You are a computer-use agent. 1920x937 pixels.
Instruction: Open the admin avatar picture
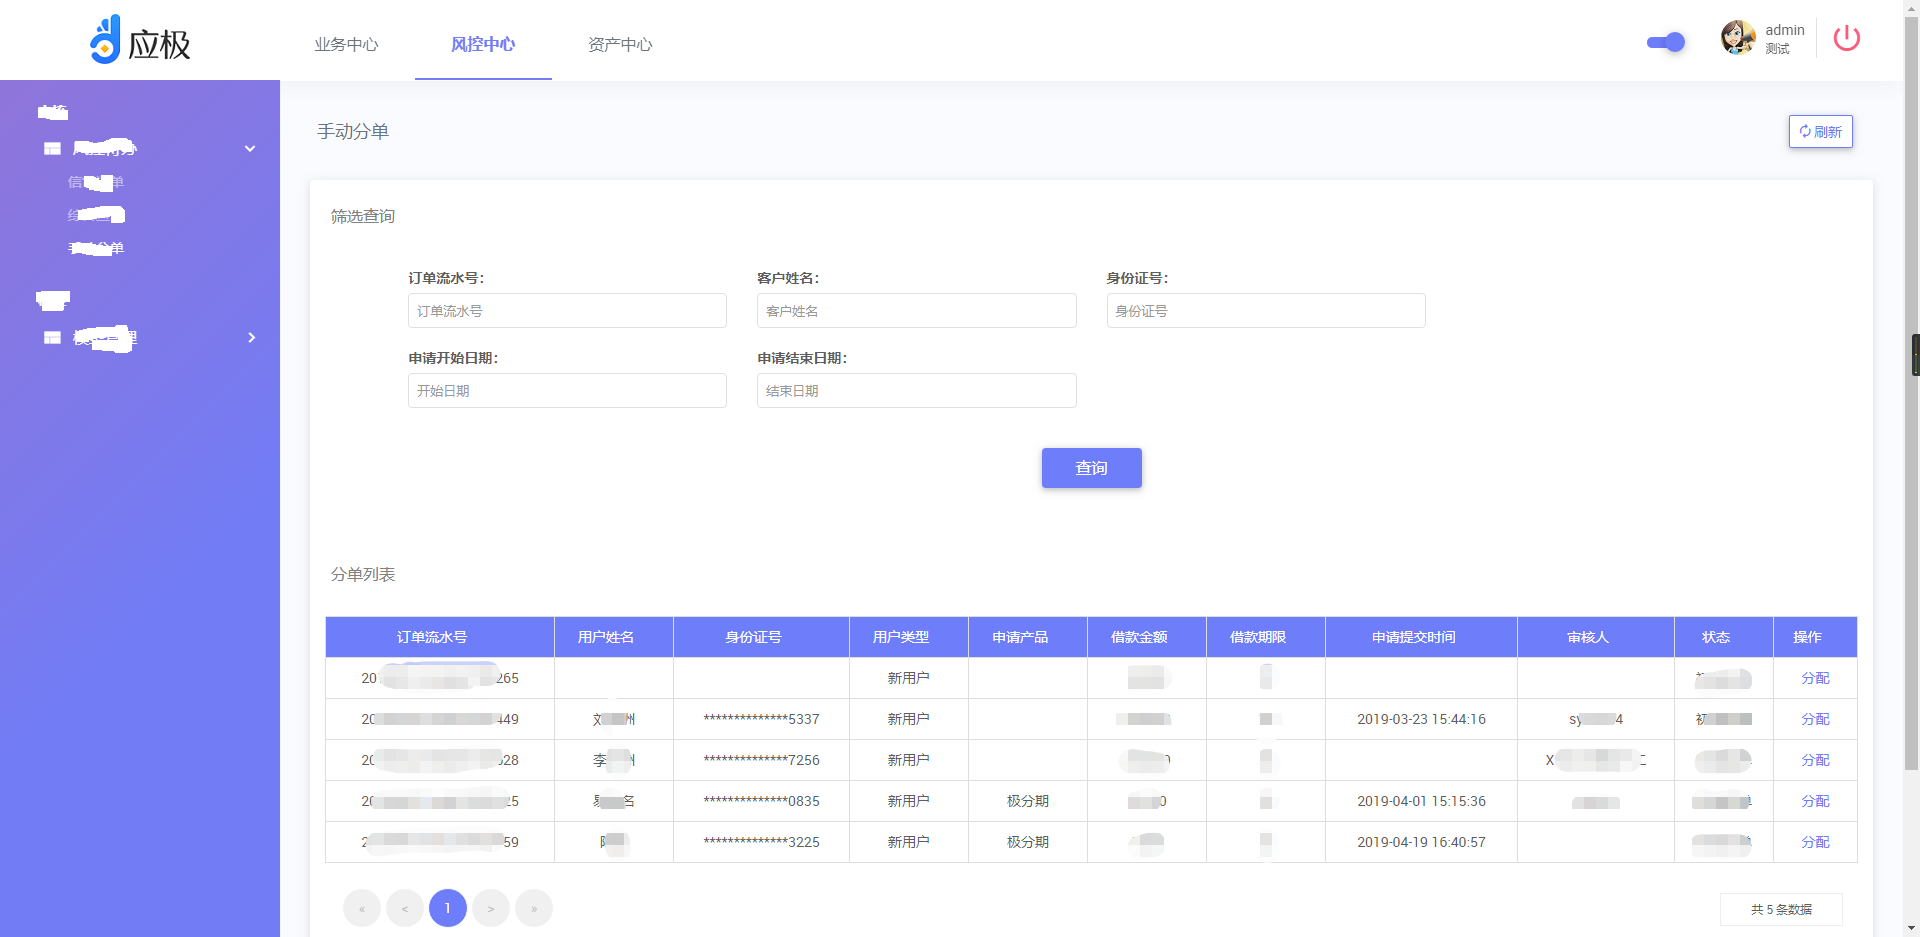pyautogui.click(x=1738, y=38)
